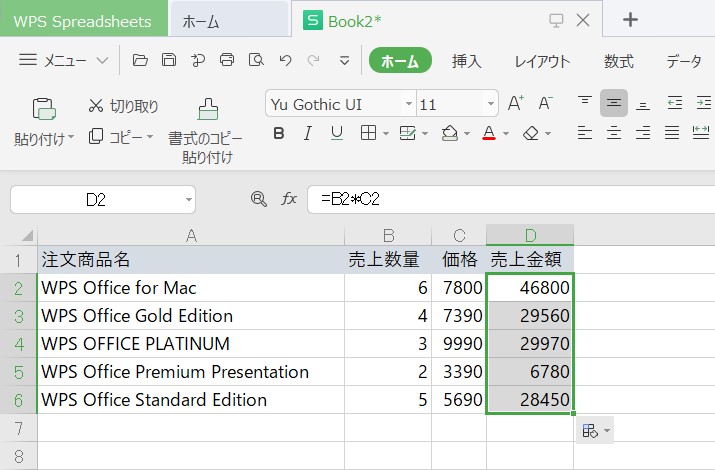Toggle underline formatting
Image resolution: width=715 pixels, height=470 pixels.
pyautogui.click(x=337, y=134)
